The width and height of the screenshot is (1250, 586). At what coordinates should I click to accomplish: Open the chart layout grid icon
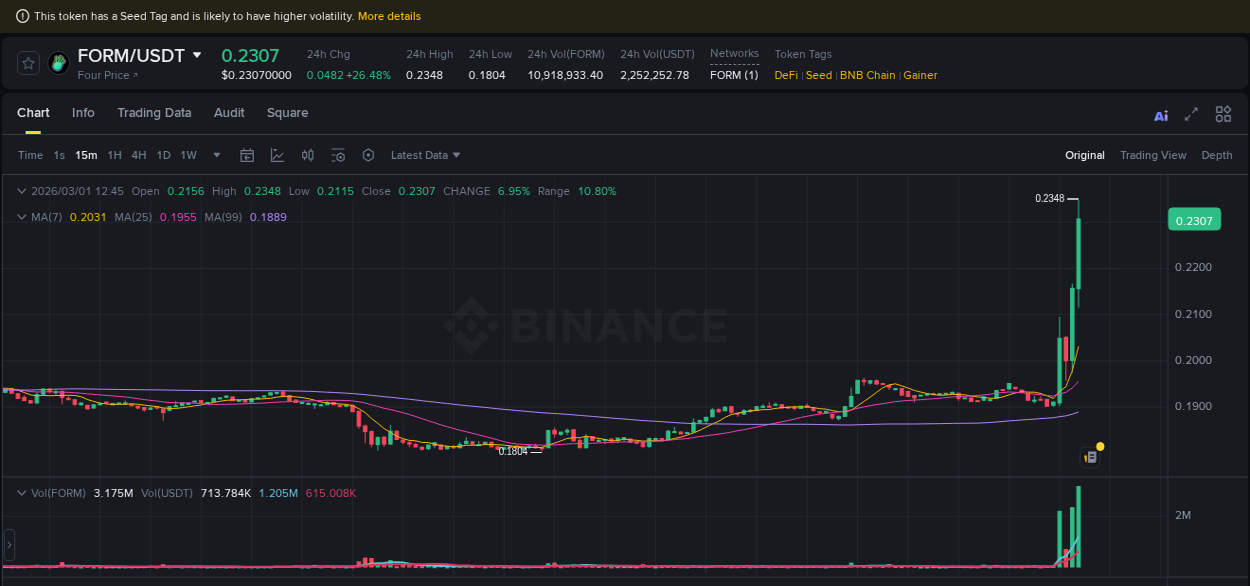pos(1223,115)
